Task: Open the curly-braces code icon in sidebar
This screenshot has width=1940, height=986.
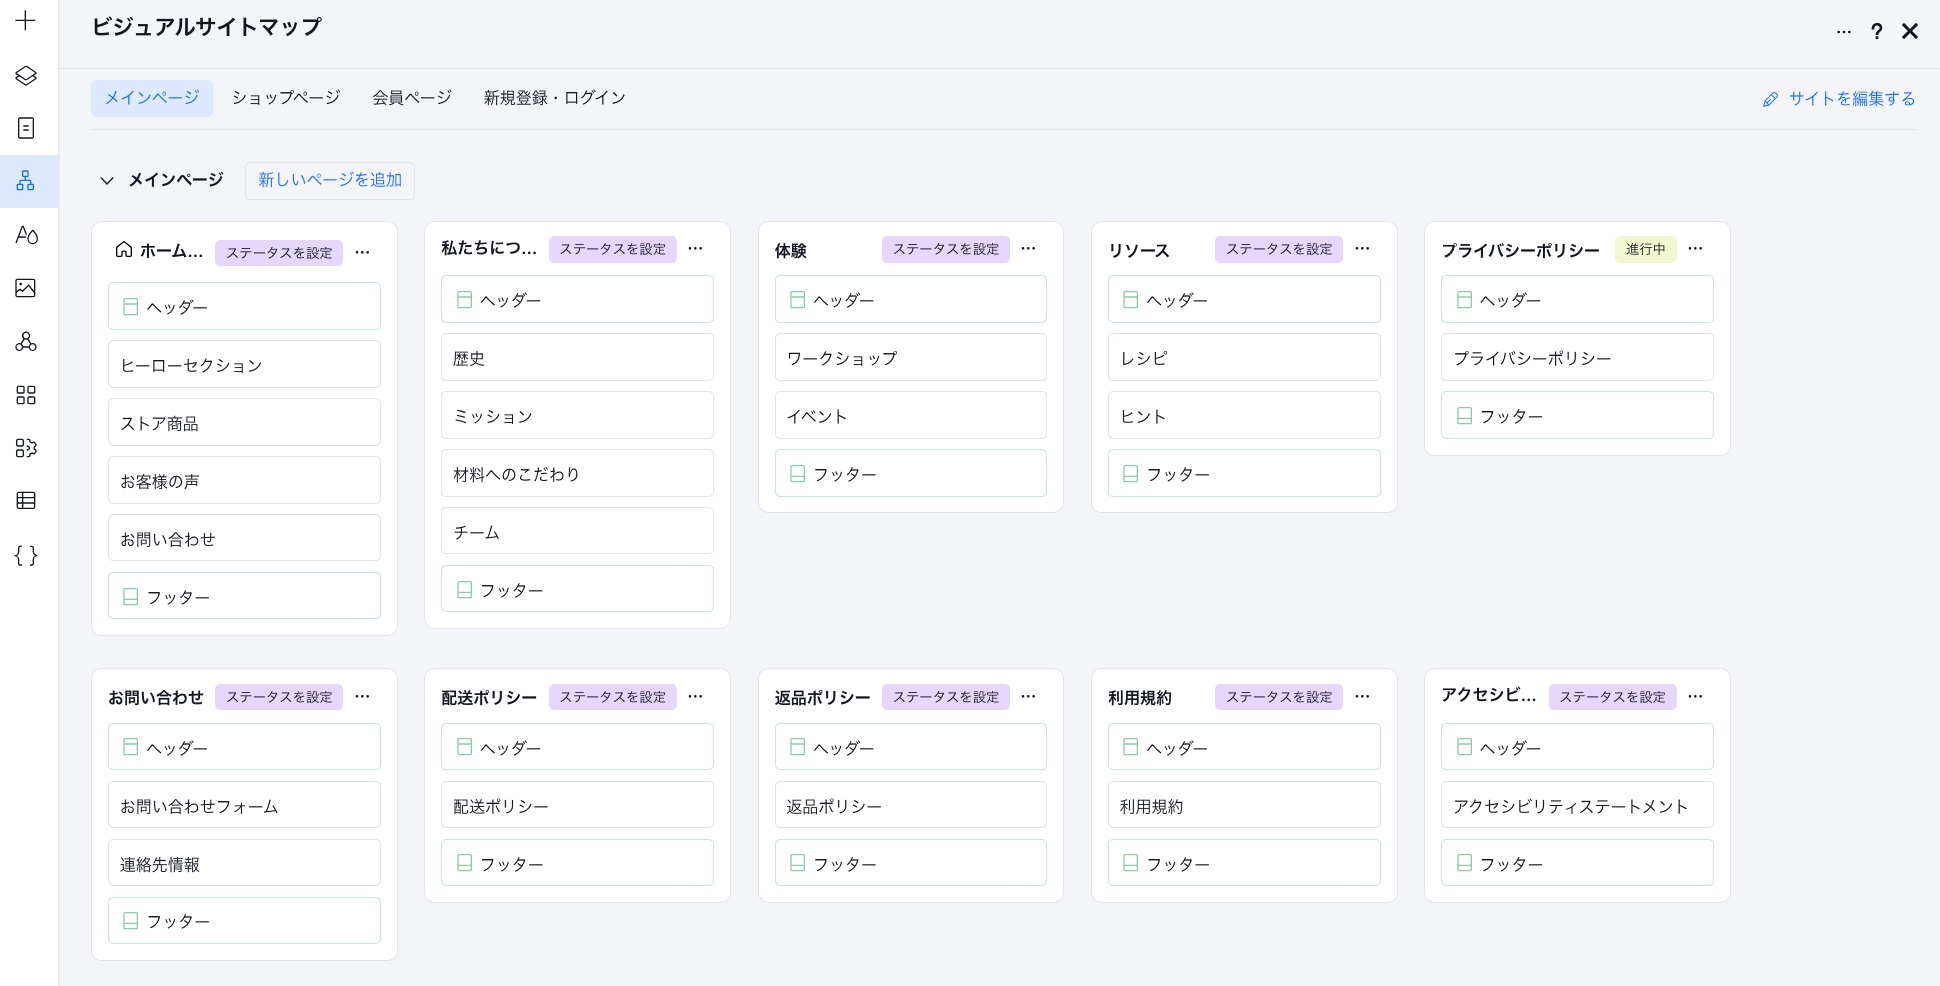Action: coord(26,555)
